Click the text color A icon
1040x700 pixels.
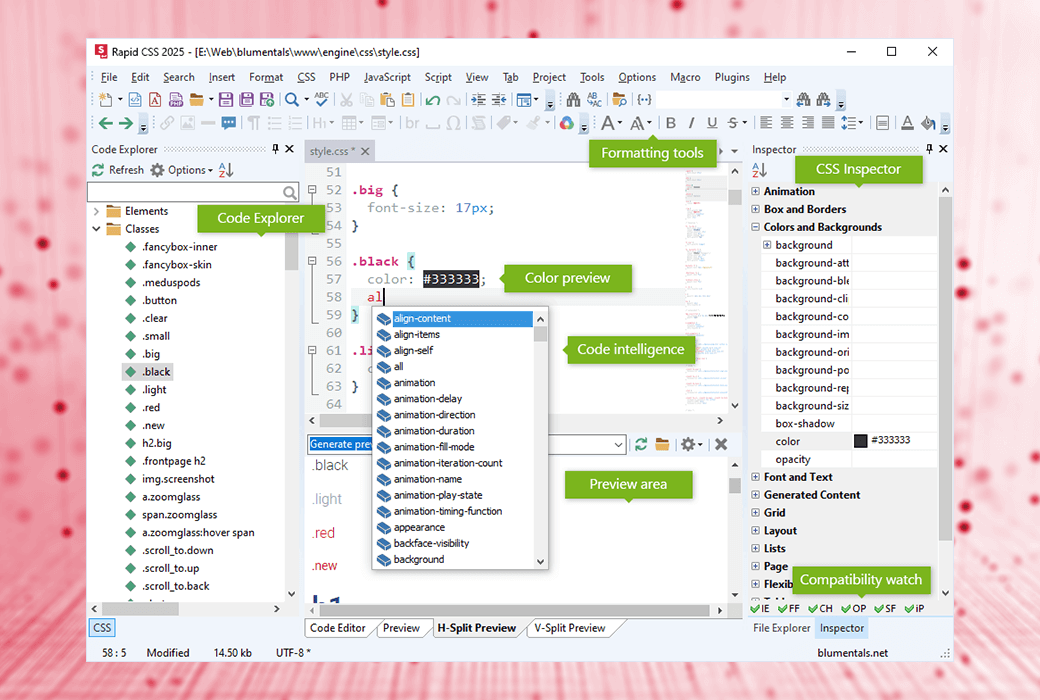click(907, 123)
